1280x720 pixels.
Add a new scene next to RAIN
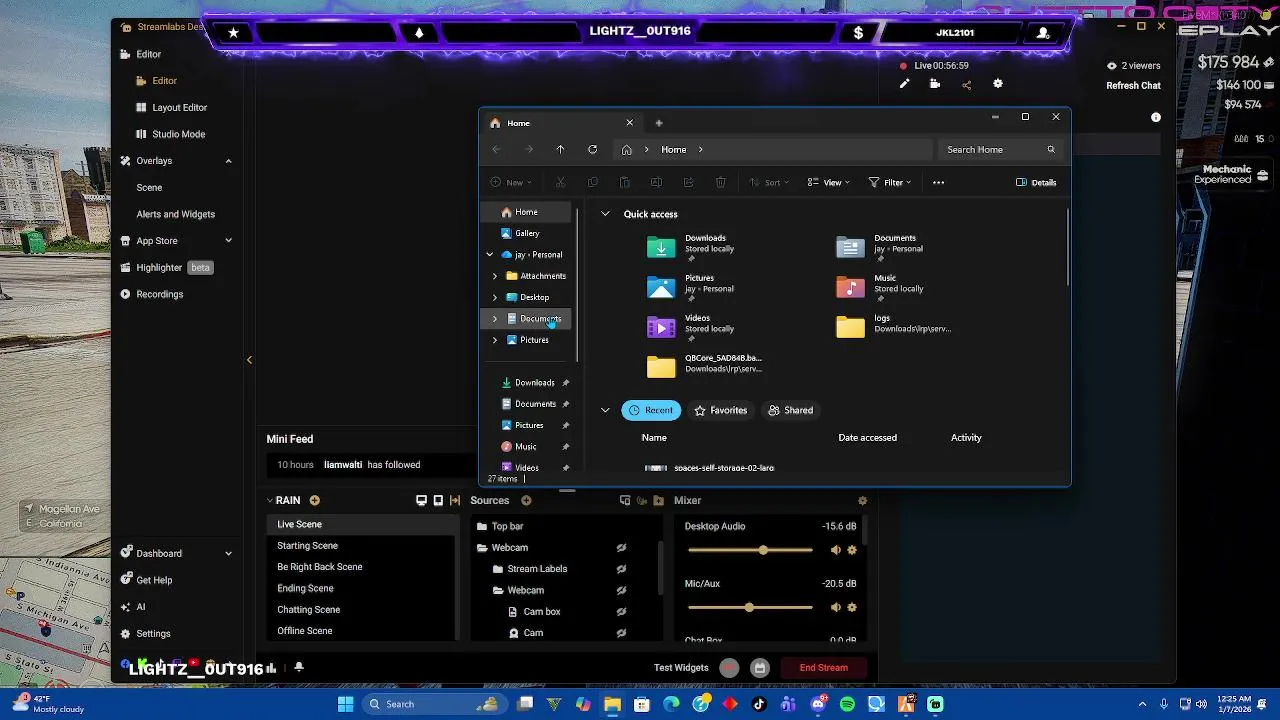[x=314, y=500]
